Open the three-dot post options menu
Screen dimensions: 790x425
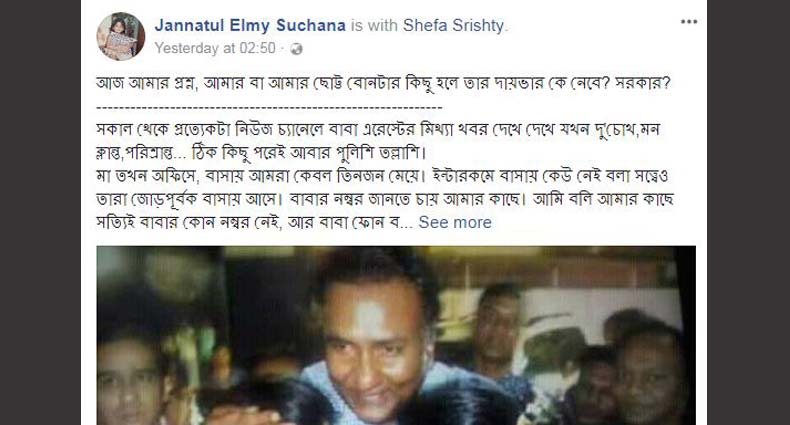[x=689, y=22]
